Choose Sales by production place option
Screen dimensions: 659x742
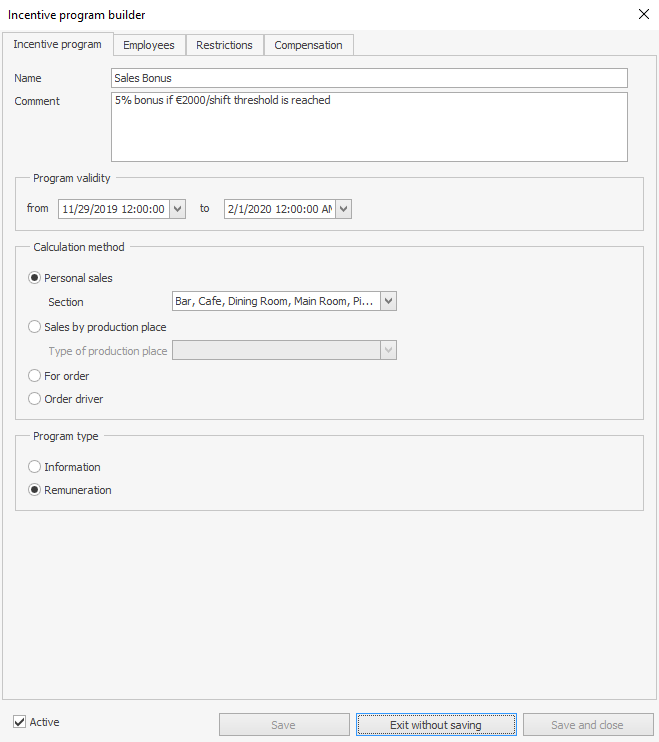click(35, 327)
